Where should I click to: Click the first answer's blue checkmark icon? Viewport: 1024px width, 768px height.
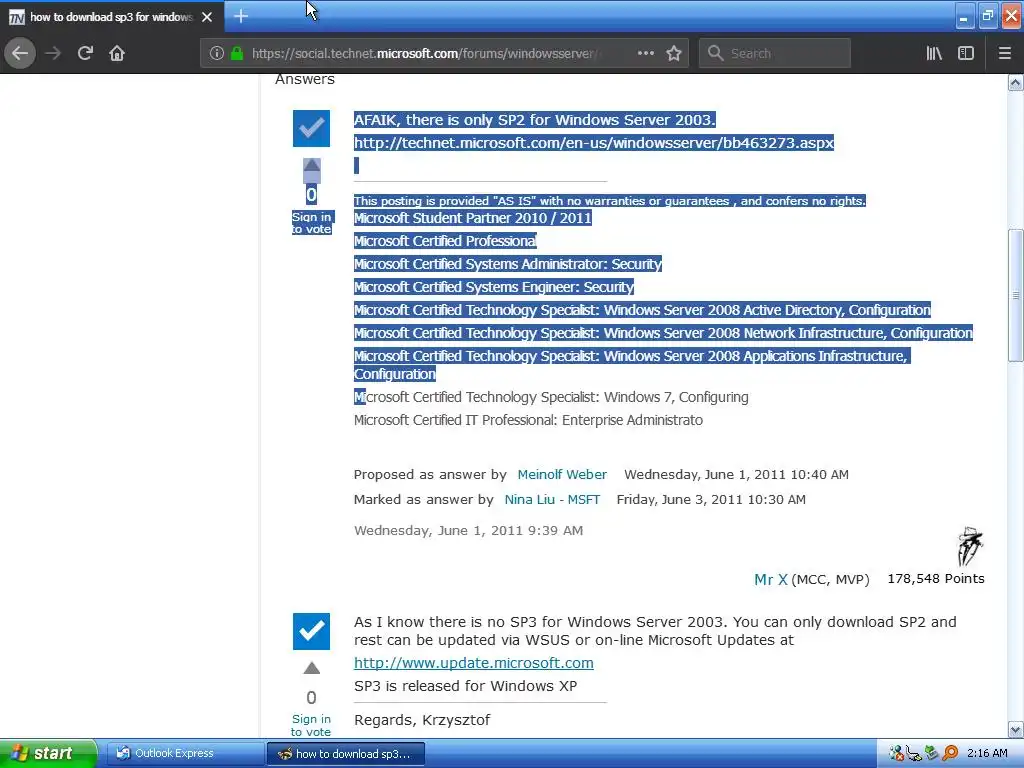(x=312, y=129)
